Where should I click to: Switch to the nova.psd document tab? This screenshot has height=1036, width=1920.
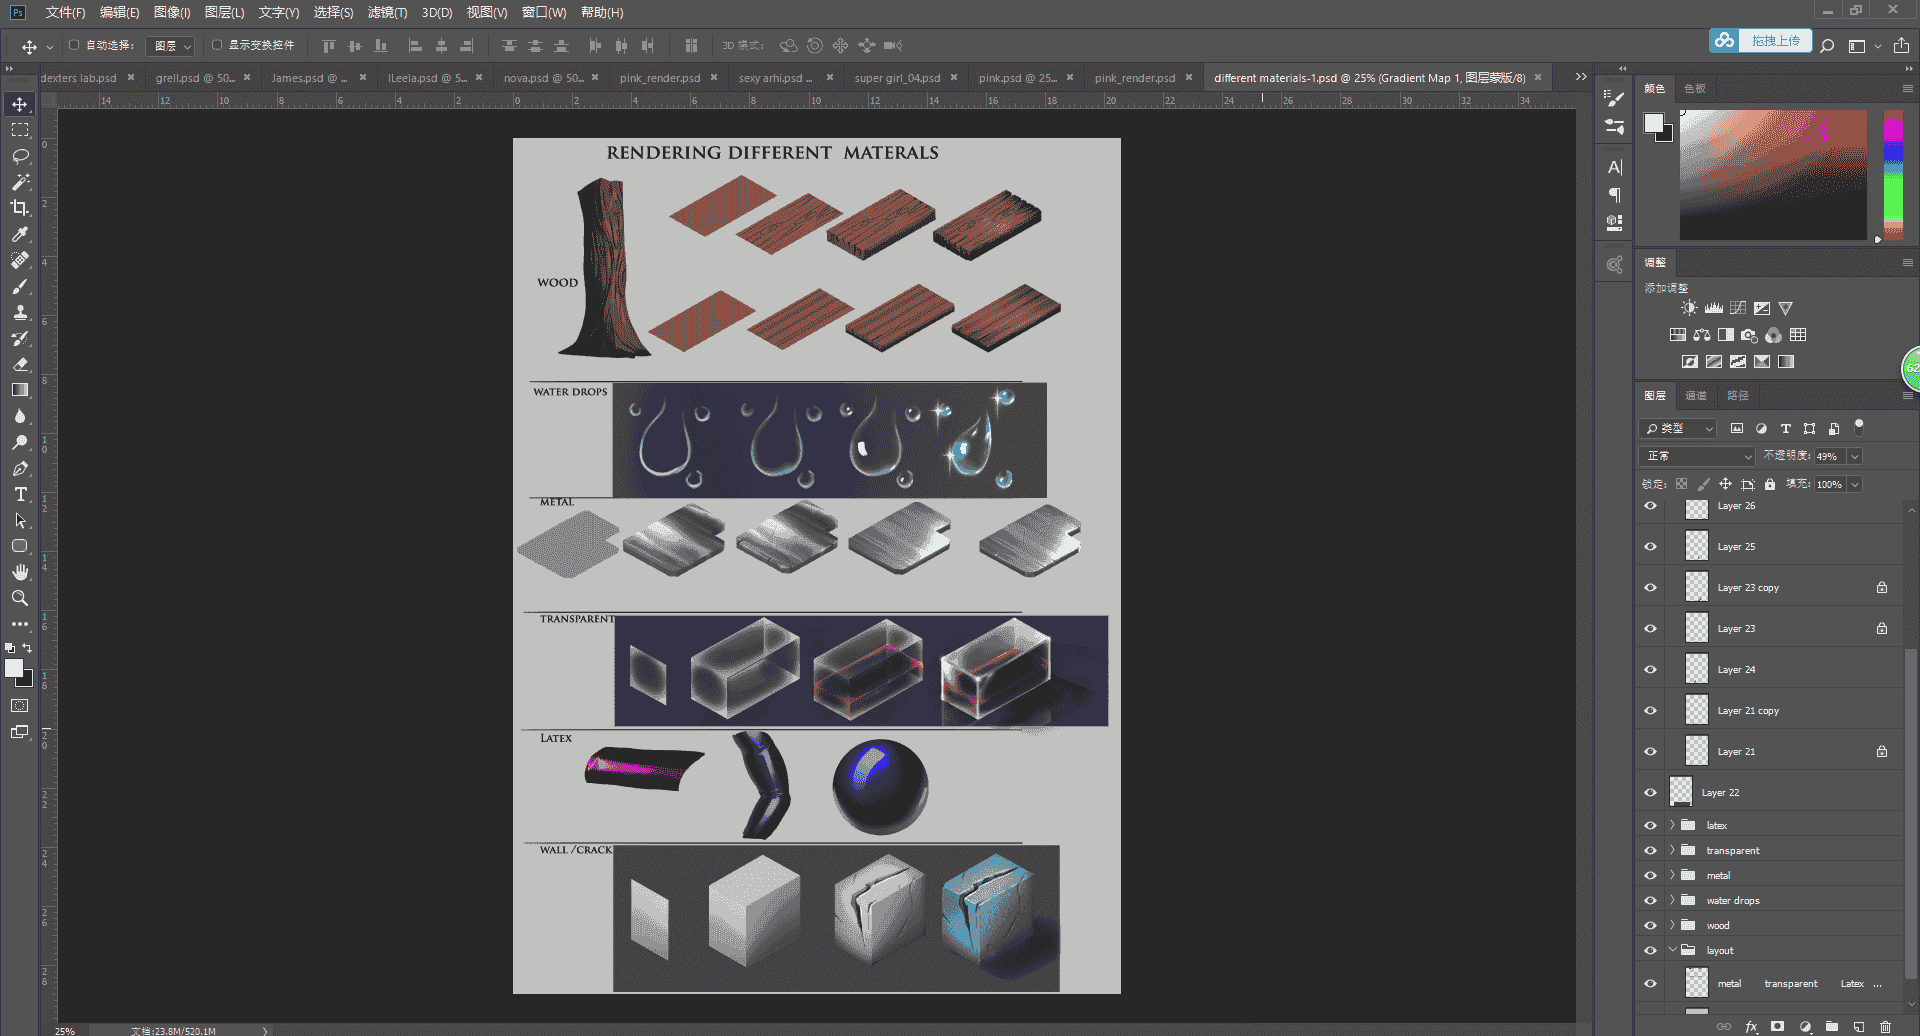coord(543,78)
